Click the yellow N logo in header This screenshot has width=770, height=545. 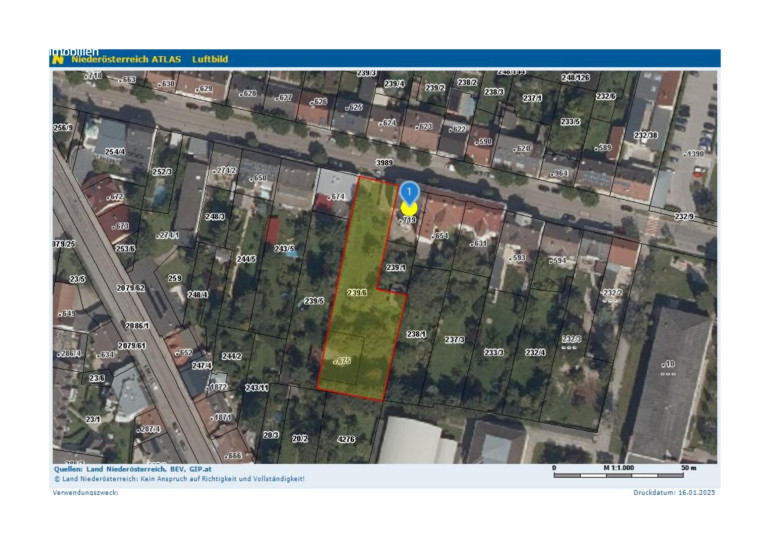tap(58, 60)
